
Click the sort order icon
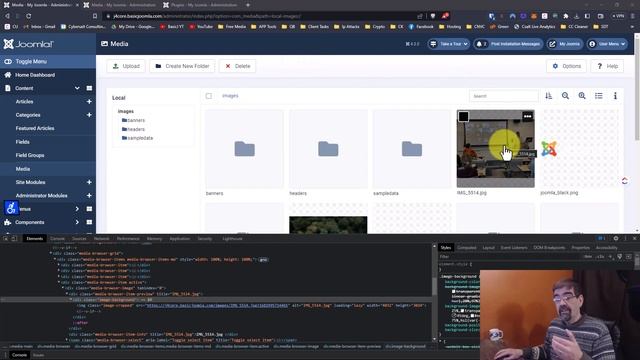[x=549, y=96]
